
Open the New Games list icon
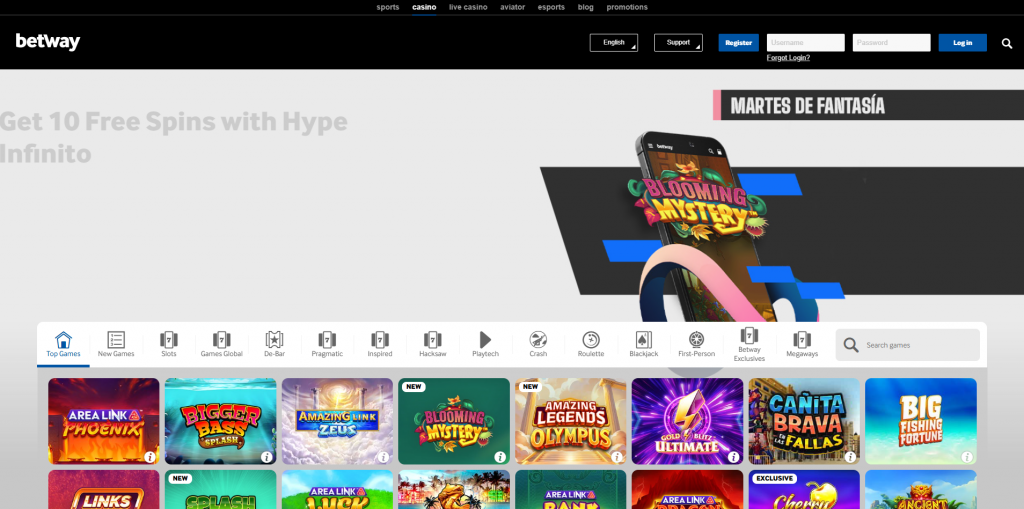[x=116, y=340]
